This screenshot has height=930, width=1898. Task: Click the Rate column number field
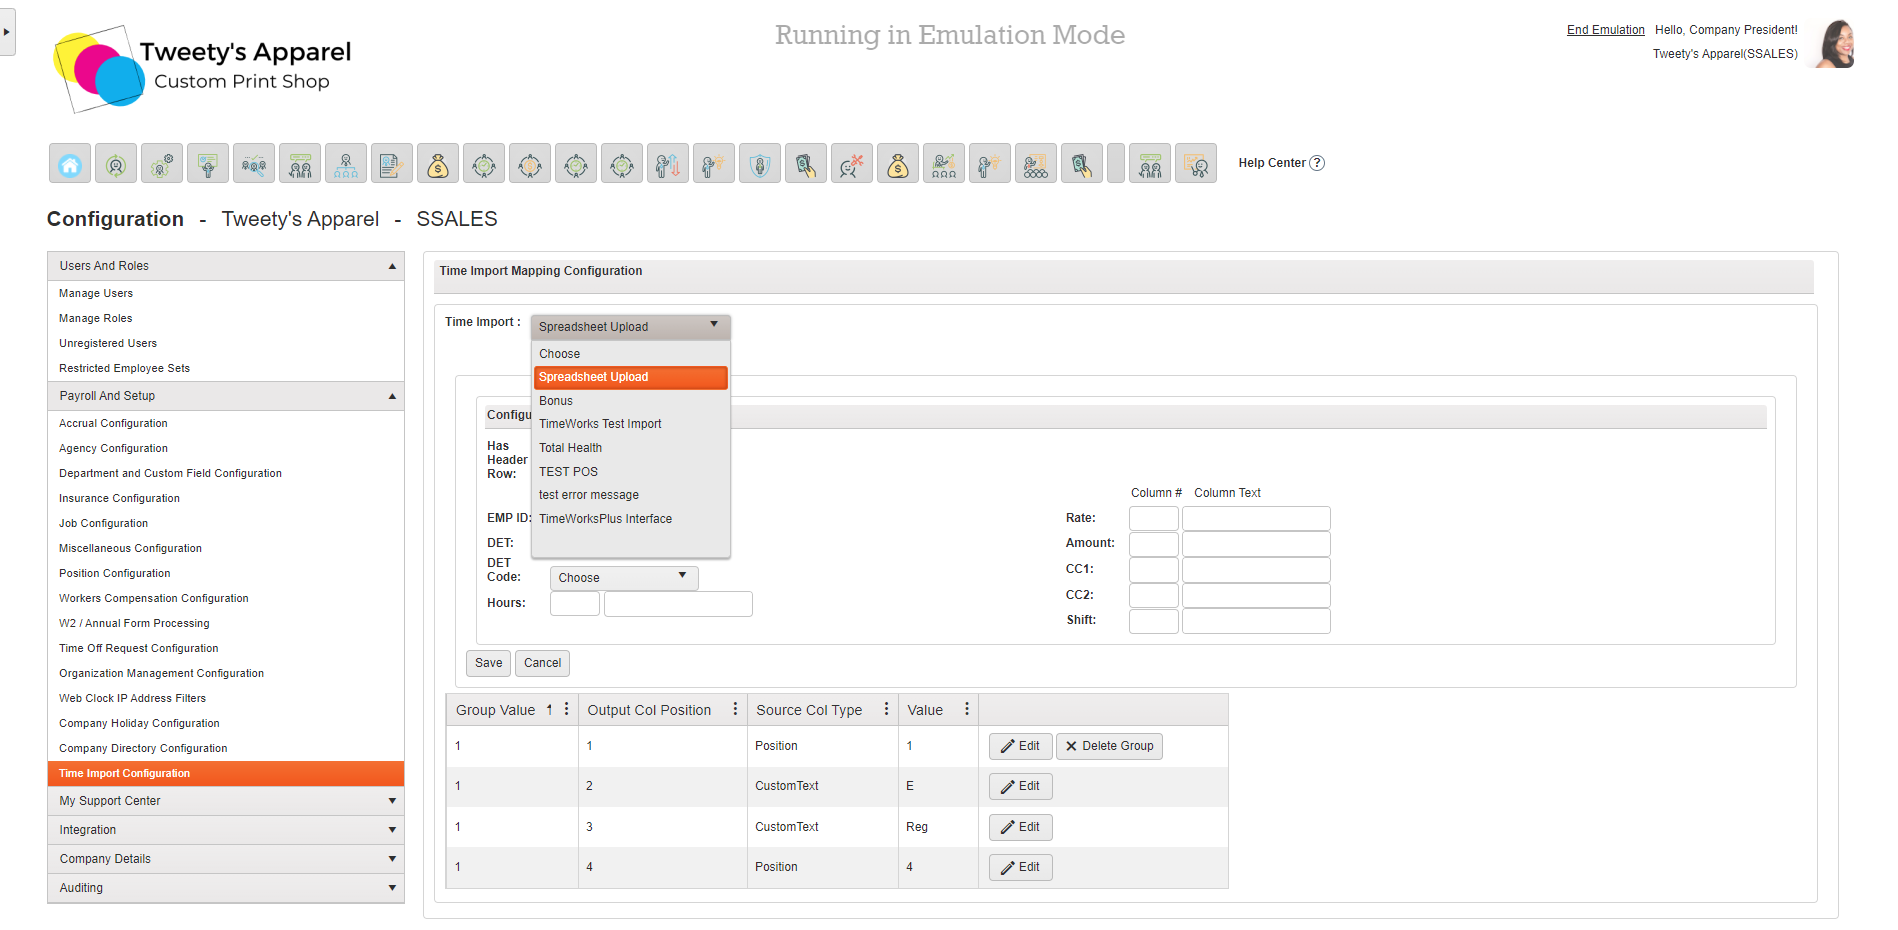pos(1153,518)
